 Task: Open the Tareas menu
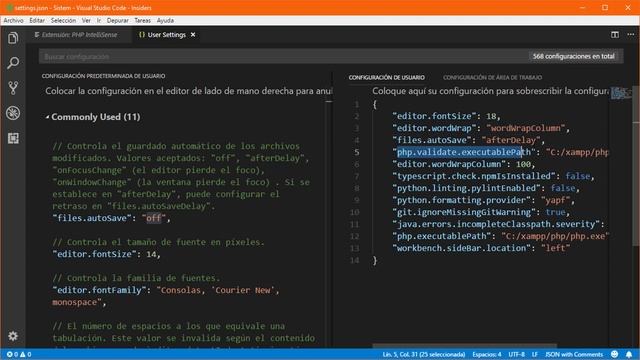[x=142, y=20]
